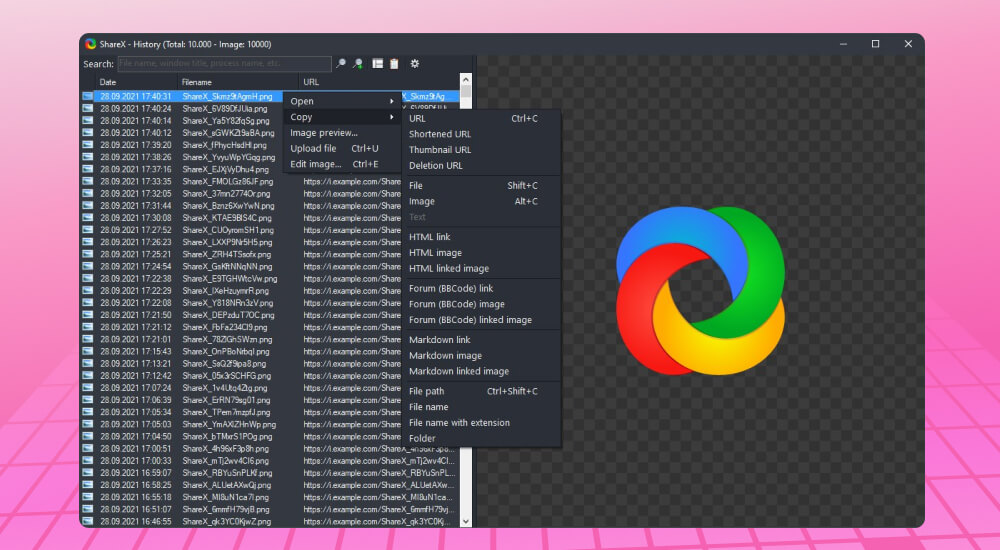Viewport: 1000px width, 550px height.
Task: Copy the File path
Action: (x=482, y=391)
